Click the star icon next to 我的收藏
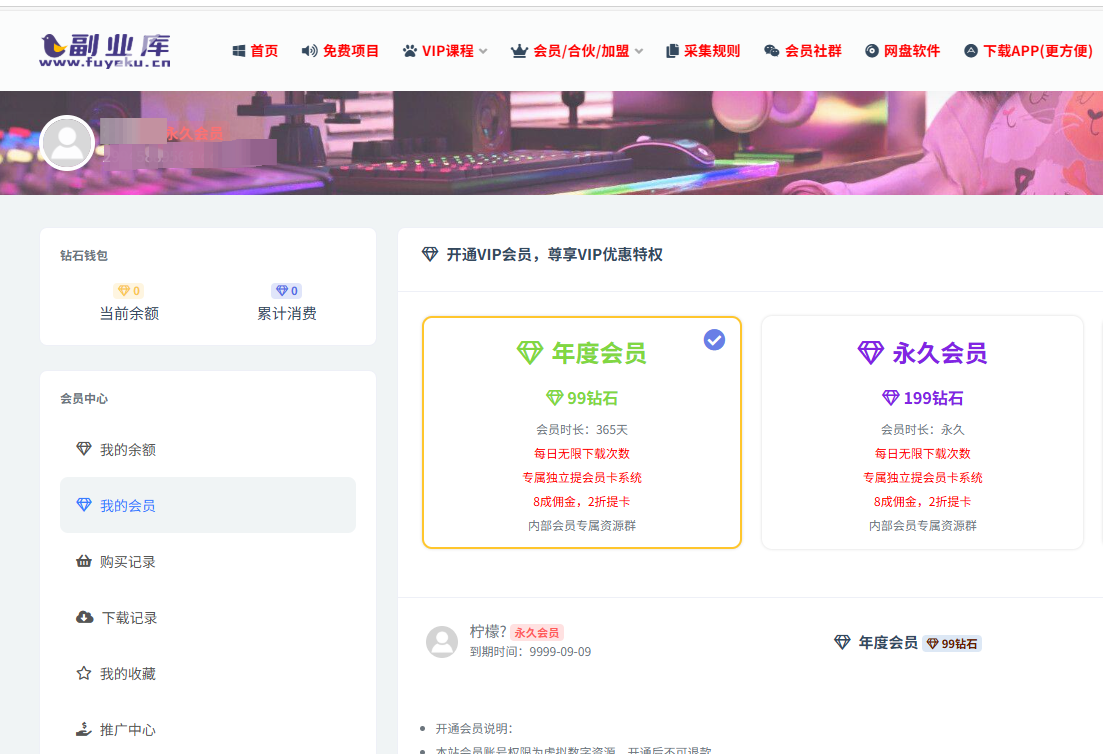This screenshot has width=1103, height=754. click(x=84, y=673)
